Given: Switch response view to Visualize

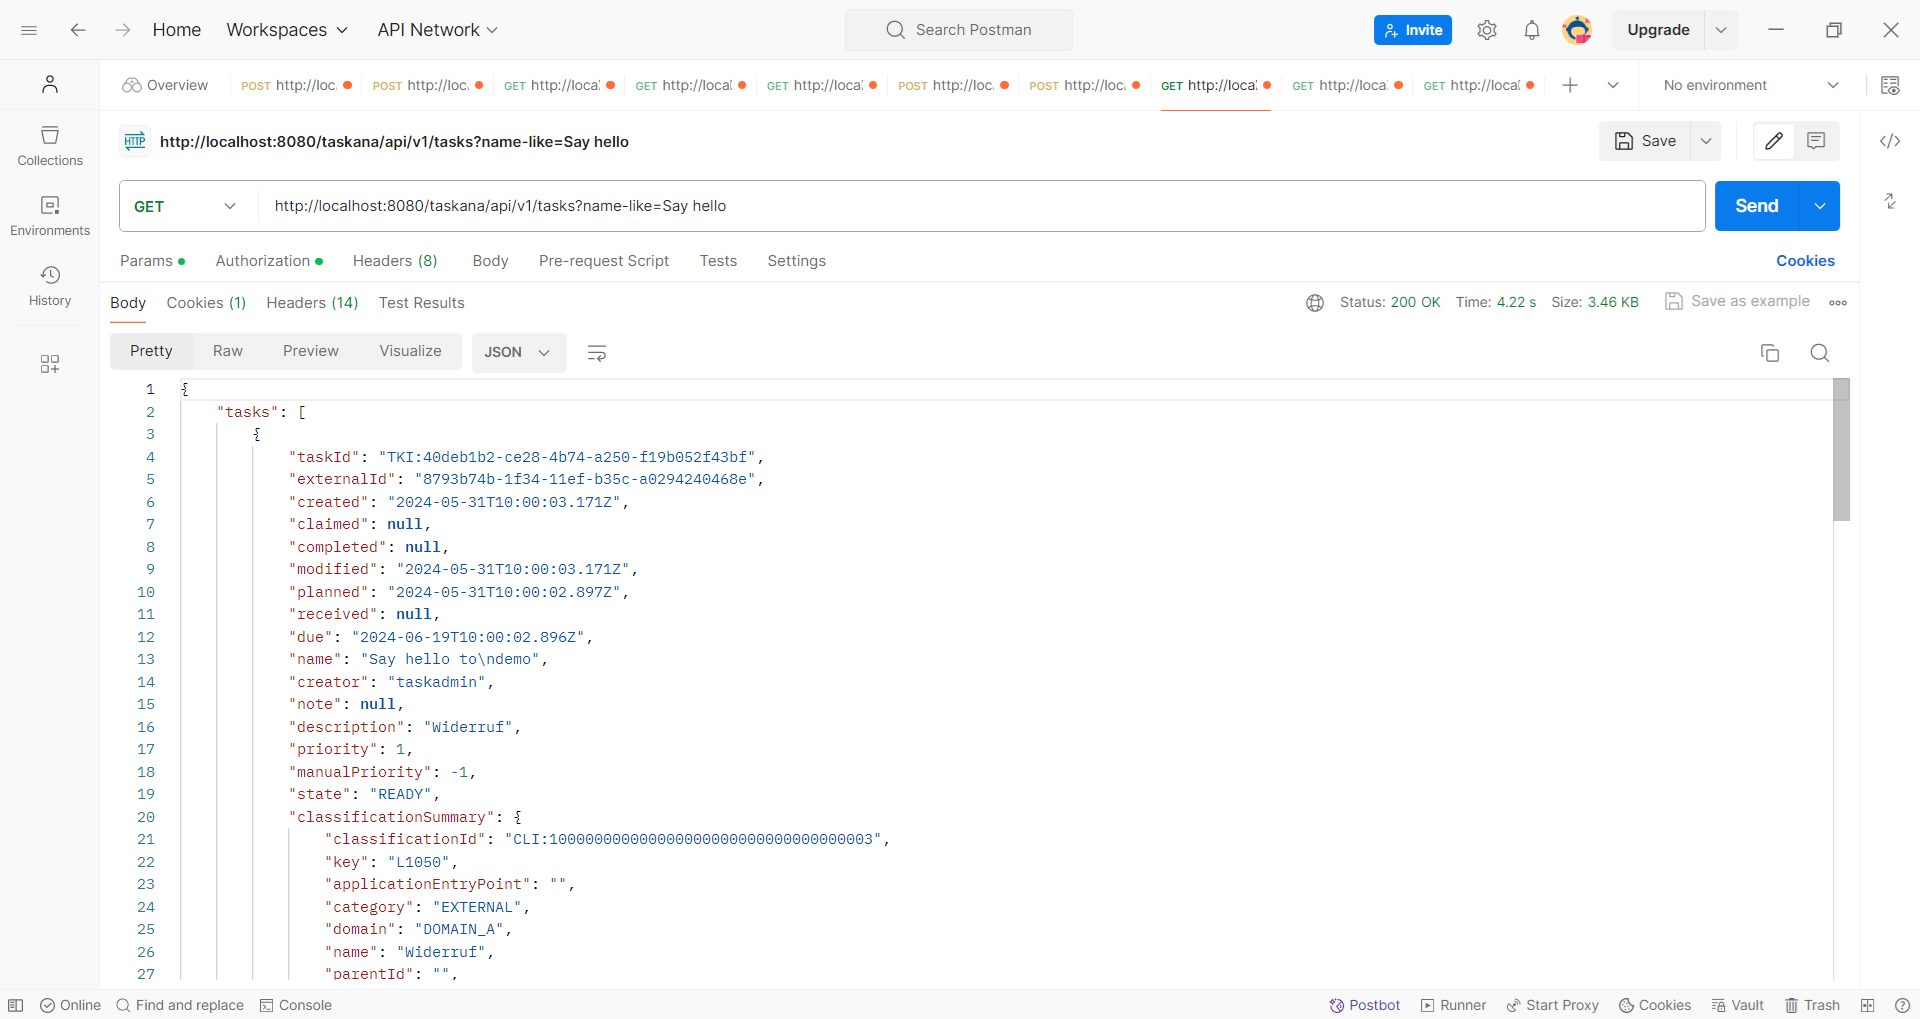Looking at the screenshot, I should pyautogui.click(x=410, y=351).
